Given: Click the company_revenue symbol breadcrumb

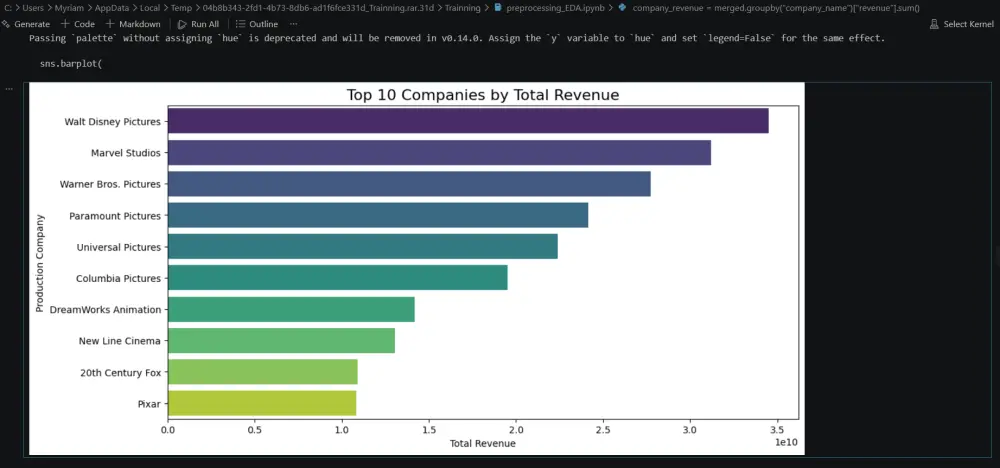Looking at the screenshot, I should click(776, 8).
